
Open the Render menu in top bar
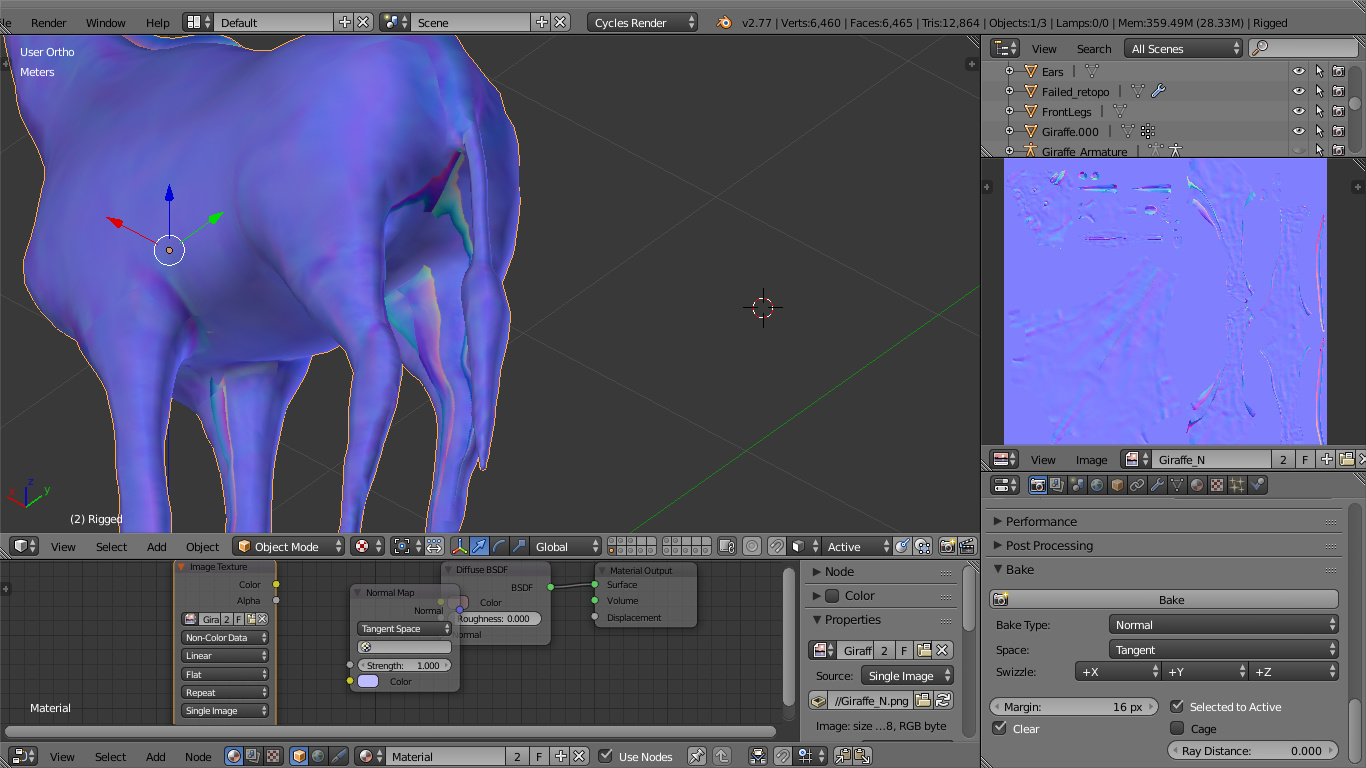pos(49,22)
